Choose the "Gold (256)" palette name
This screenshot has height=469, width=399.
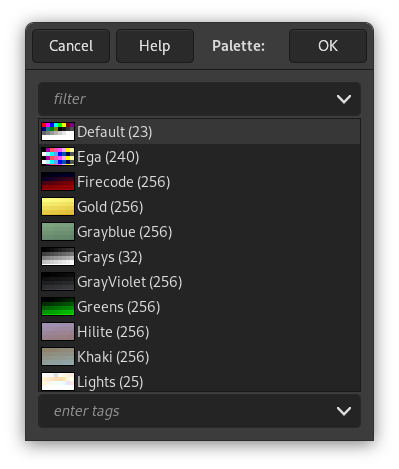point(110,207)
